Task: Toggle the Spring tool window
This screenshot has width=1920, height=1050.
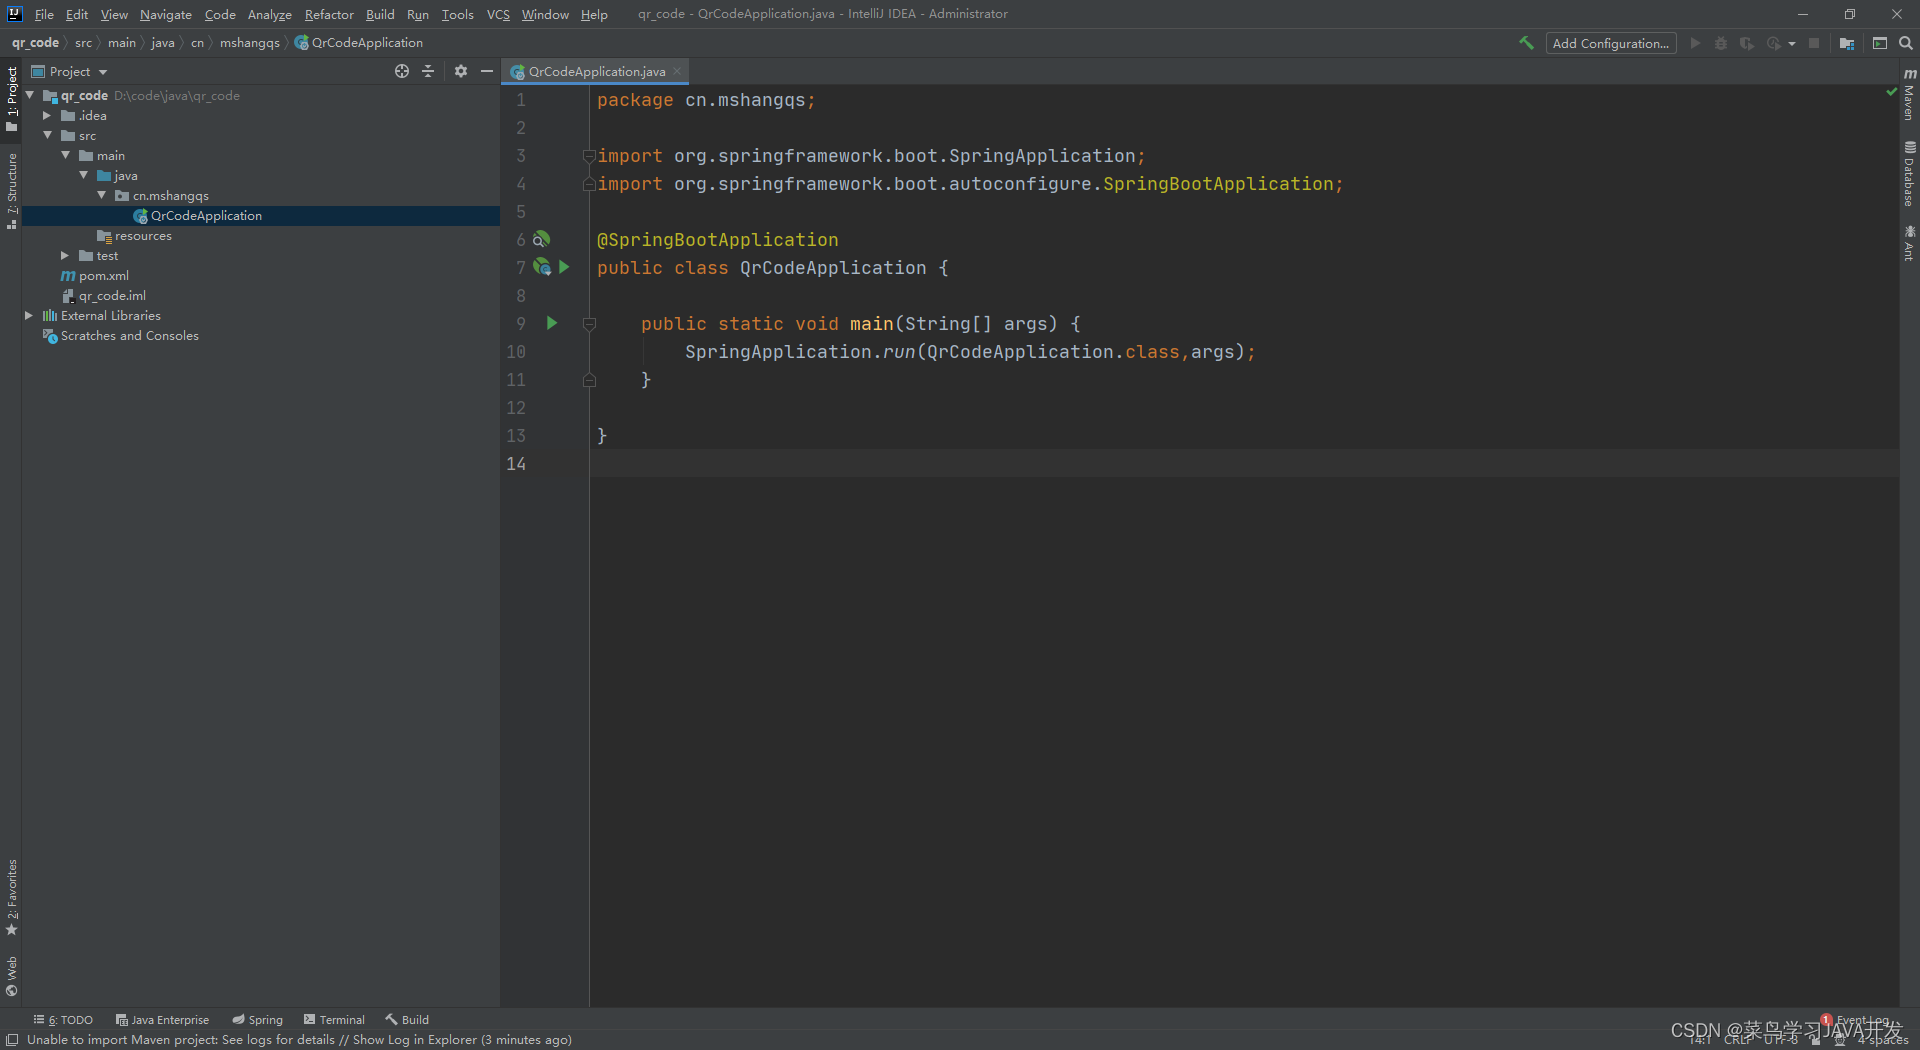Action: (257, 1019)
